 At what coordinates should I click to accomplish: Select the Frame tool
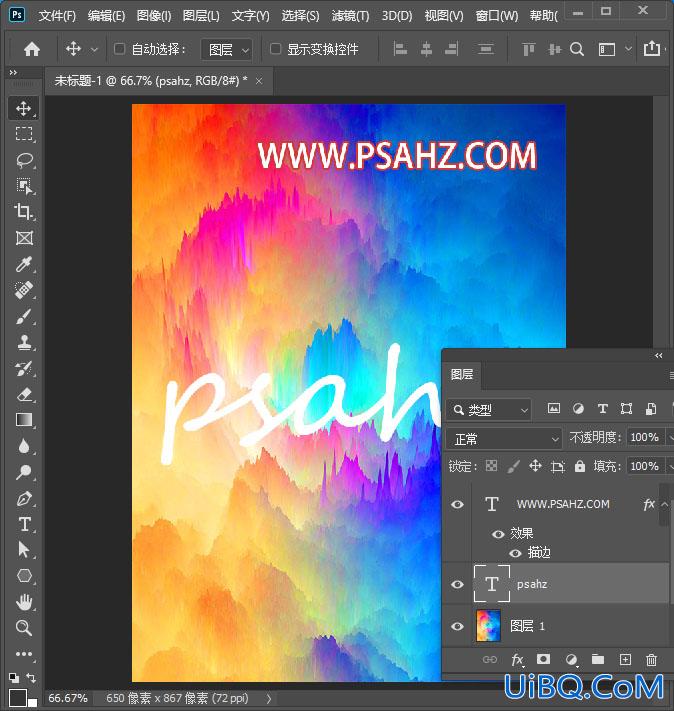(24, 238)
